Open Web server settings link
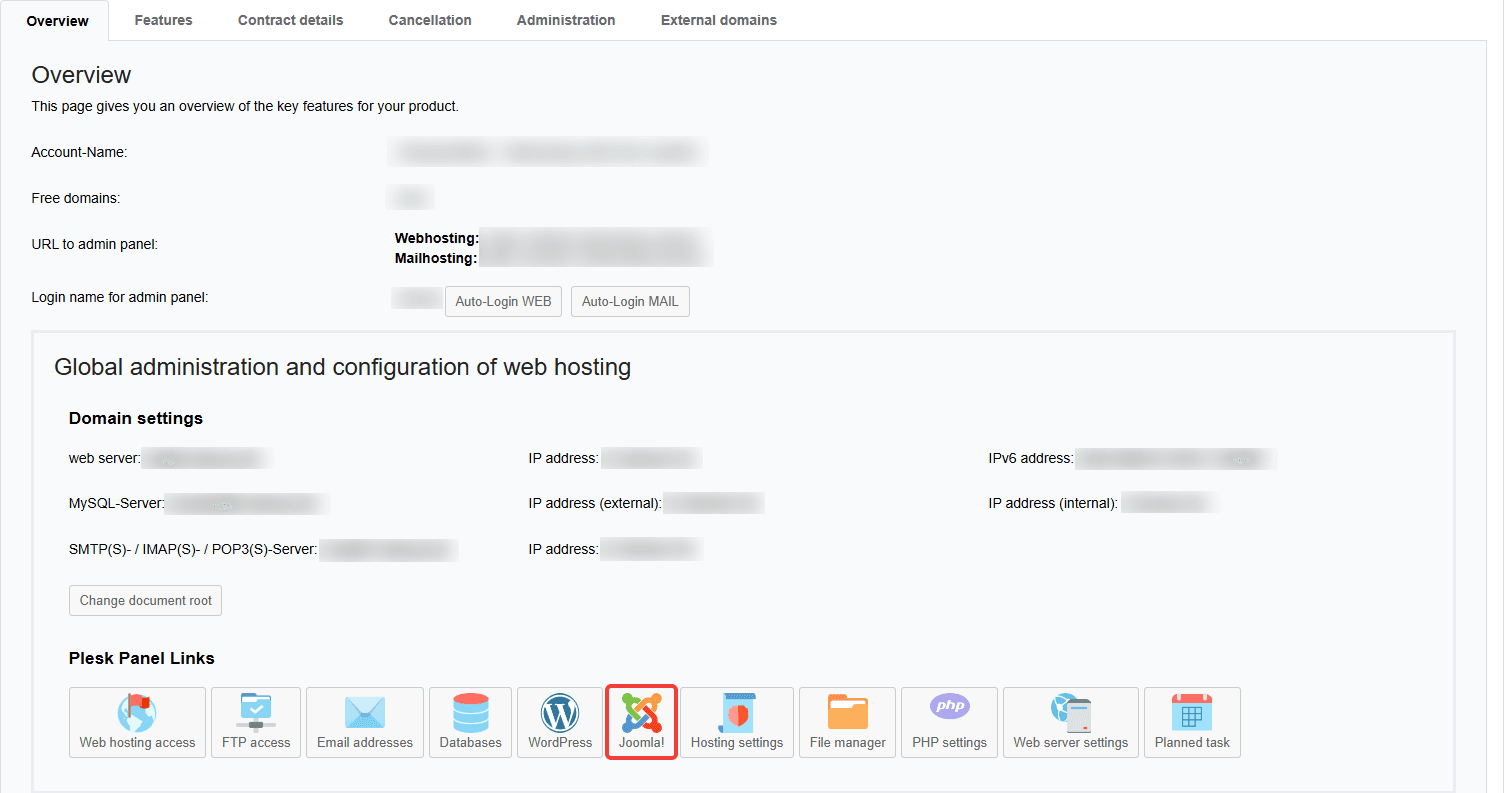 (x=1071, y=722)
